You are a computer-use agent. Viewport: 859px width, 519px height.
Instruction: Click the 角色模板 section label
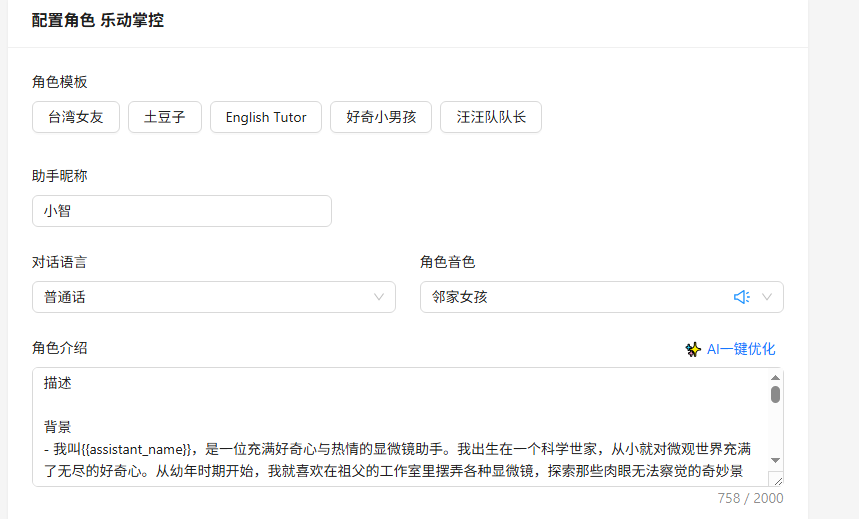coord(60,82)
